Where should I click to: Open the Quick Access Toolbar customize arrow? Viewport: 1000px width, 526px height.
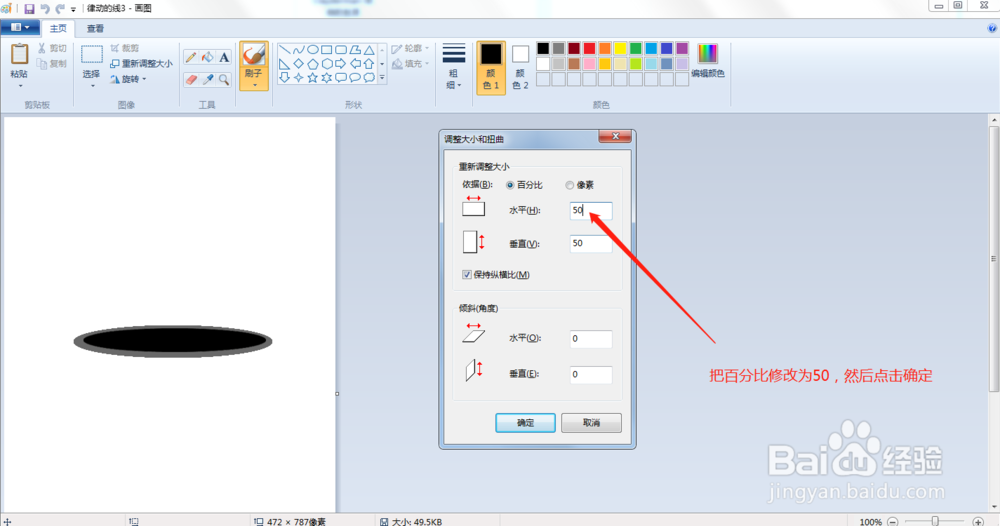[73, 10]
